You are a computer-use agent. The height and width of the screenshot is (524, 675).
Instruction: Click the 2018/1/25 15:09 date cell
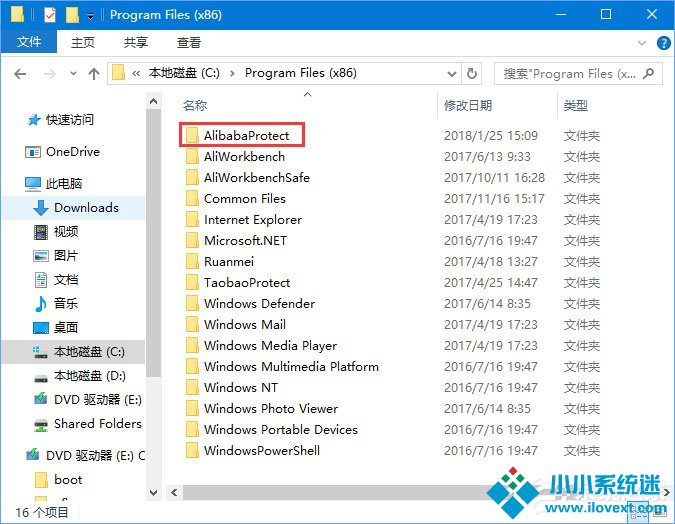pyautogui.click(x=491, y=136)
